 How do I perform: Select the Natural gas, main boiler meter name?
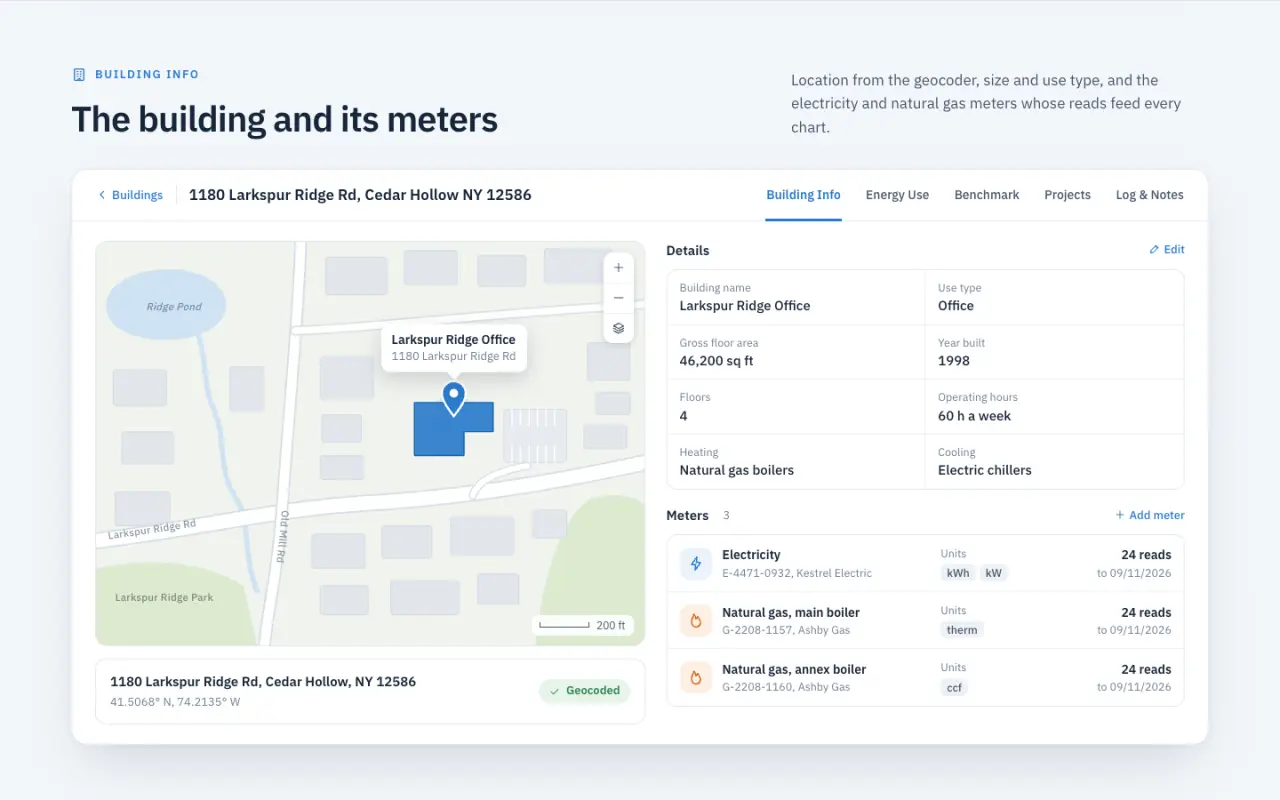coord(791,612)
